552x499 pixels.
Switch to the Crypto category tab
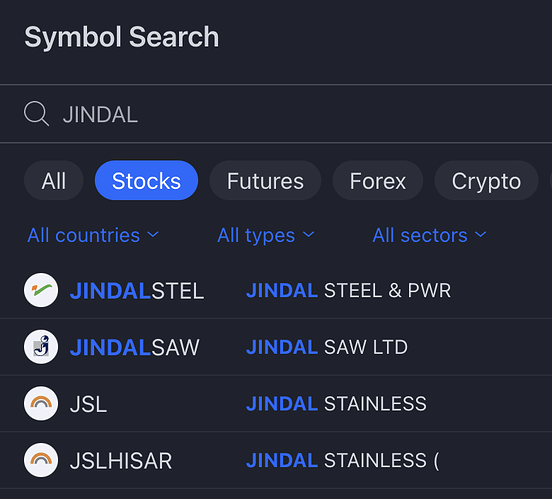click(486, 181)
